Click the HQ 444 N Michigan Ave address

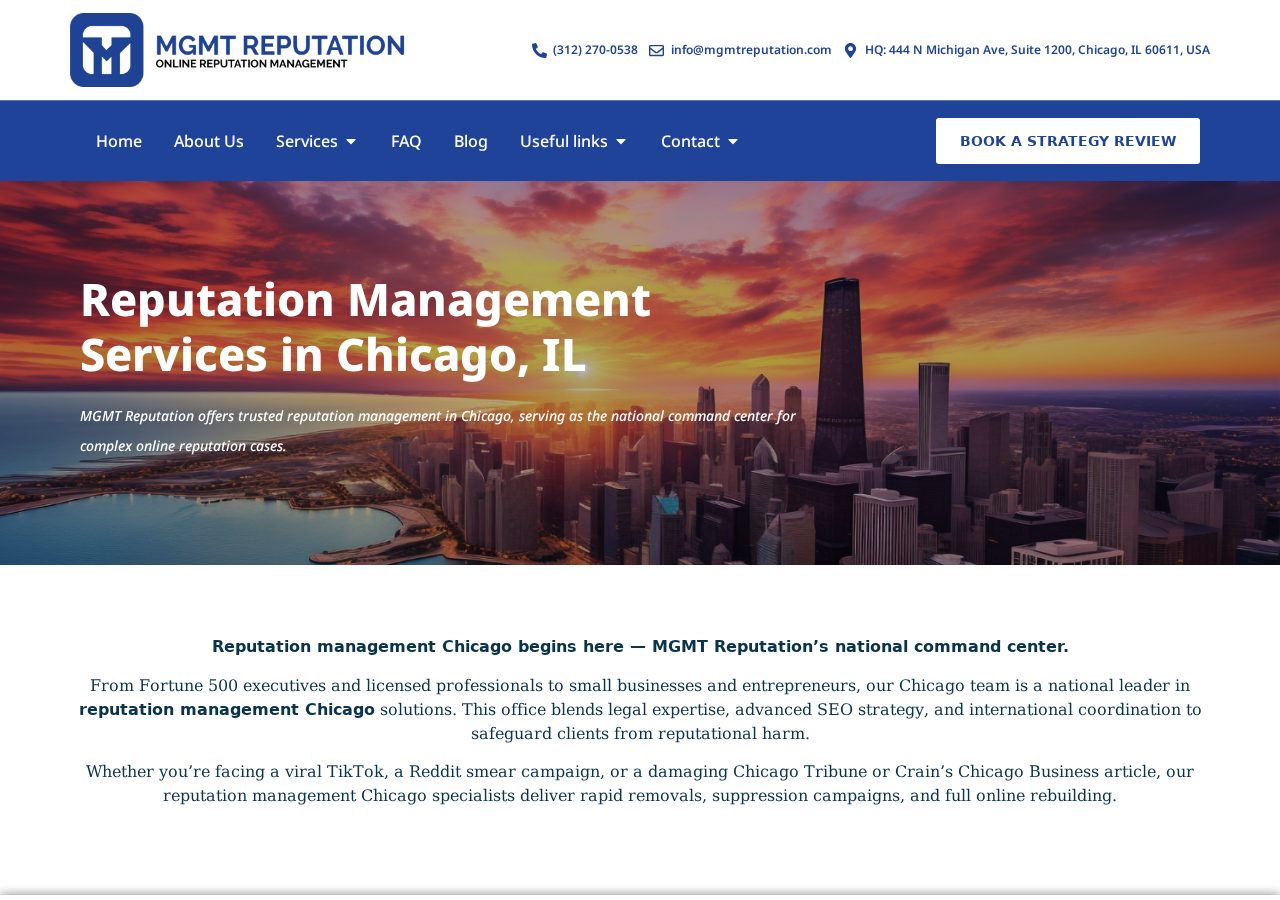coord(1037,50)
